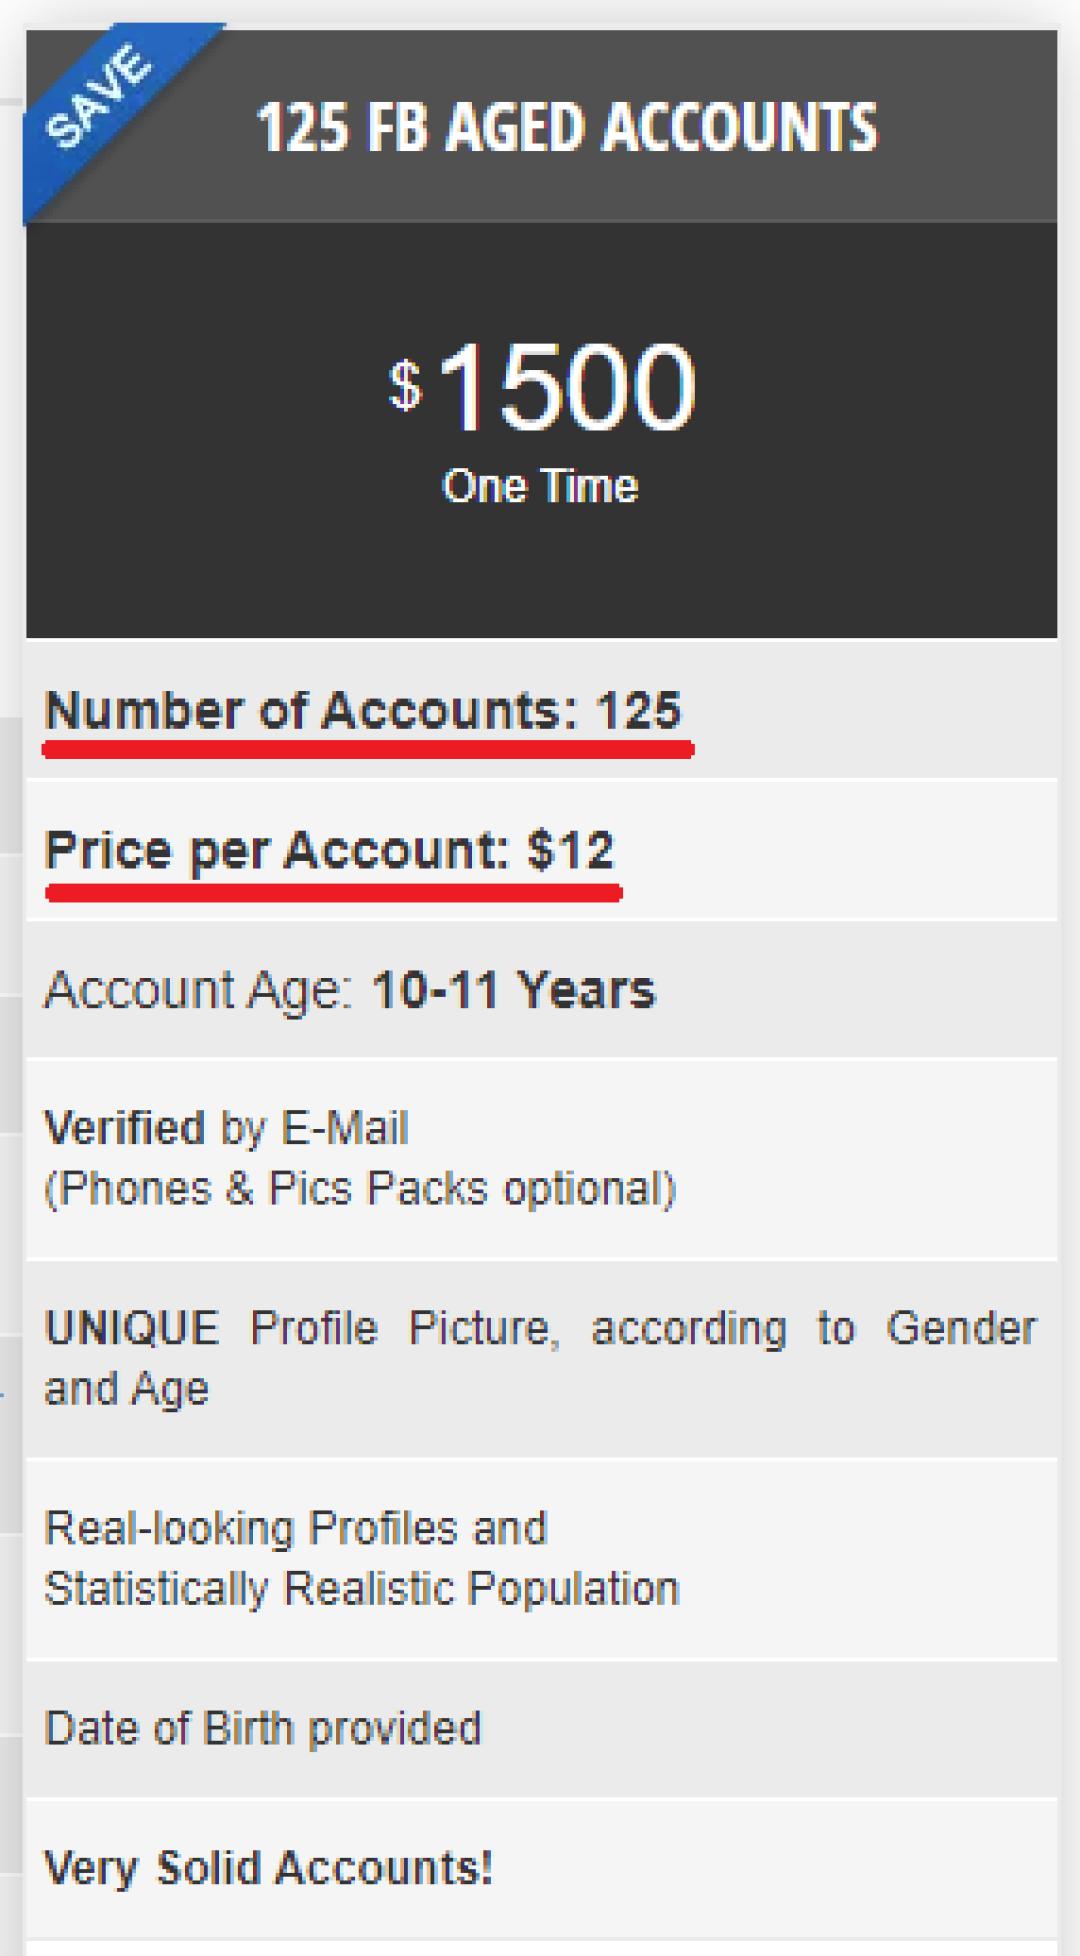Click the Price per Account: $12 row
Viewport: 1080px width, 1956px height.
329,851
